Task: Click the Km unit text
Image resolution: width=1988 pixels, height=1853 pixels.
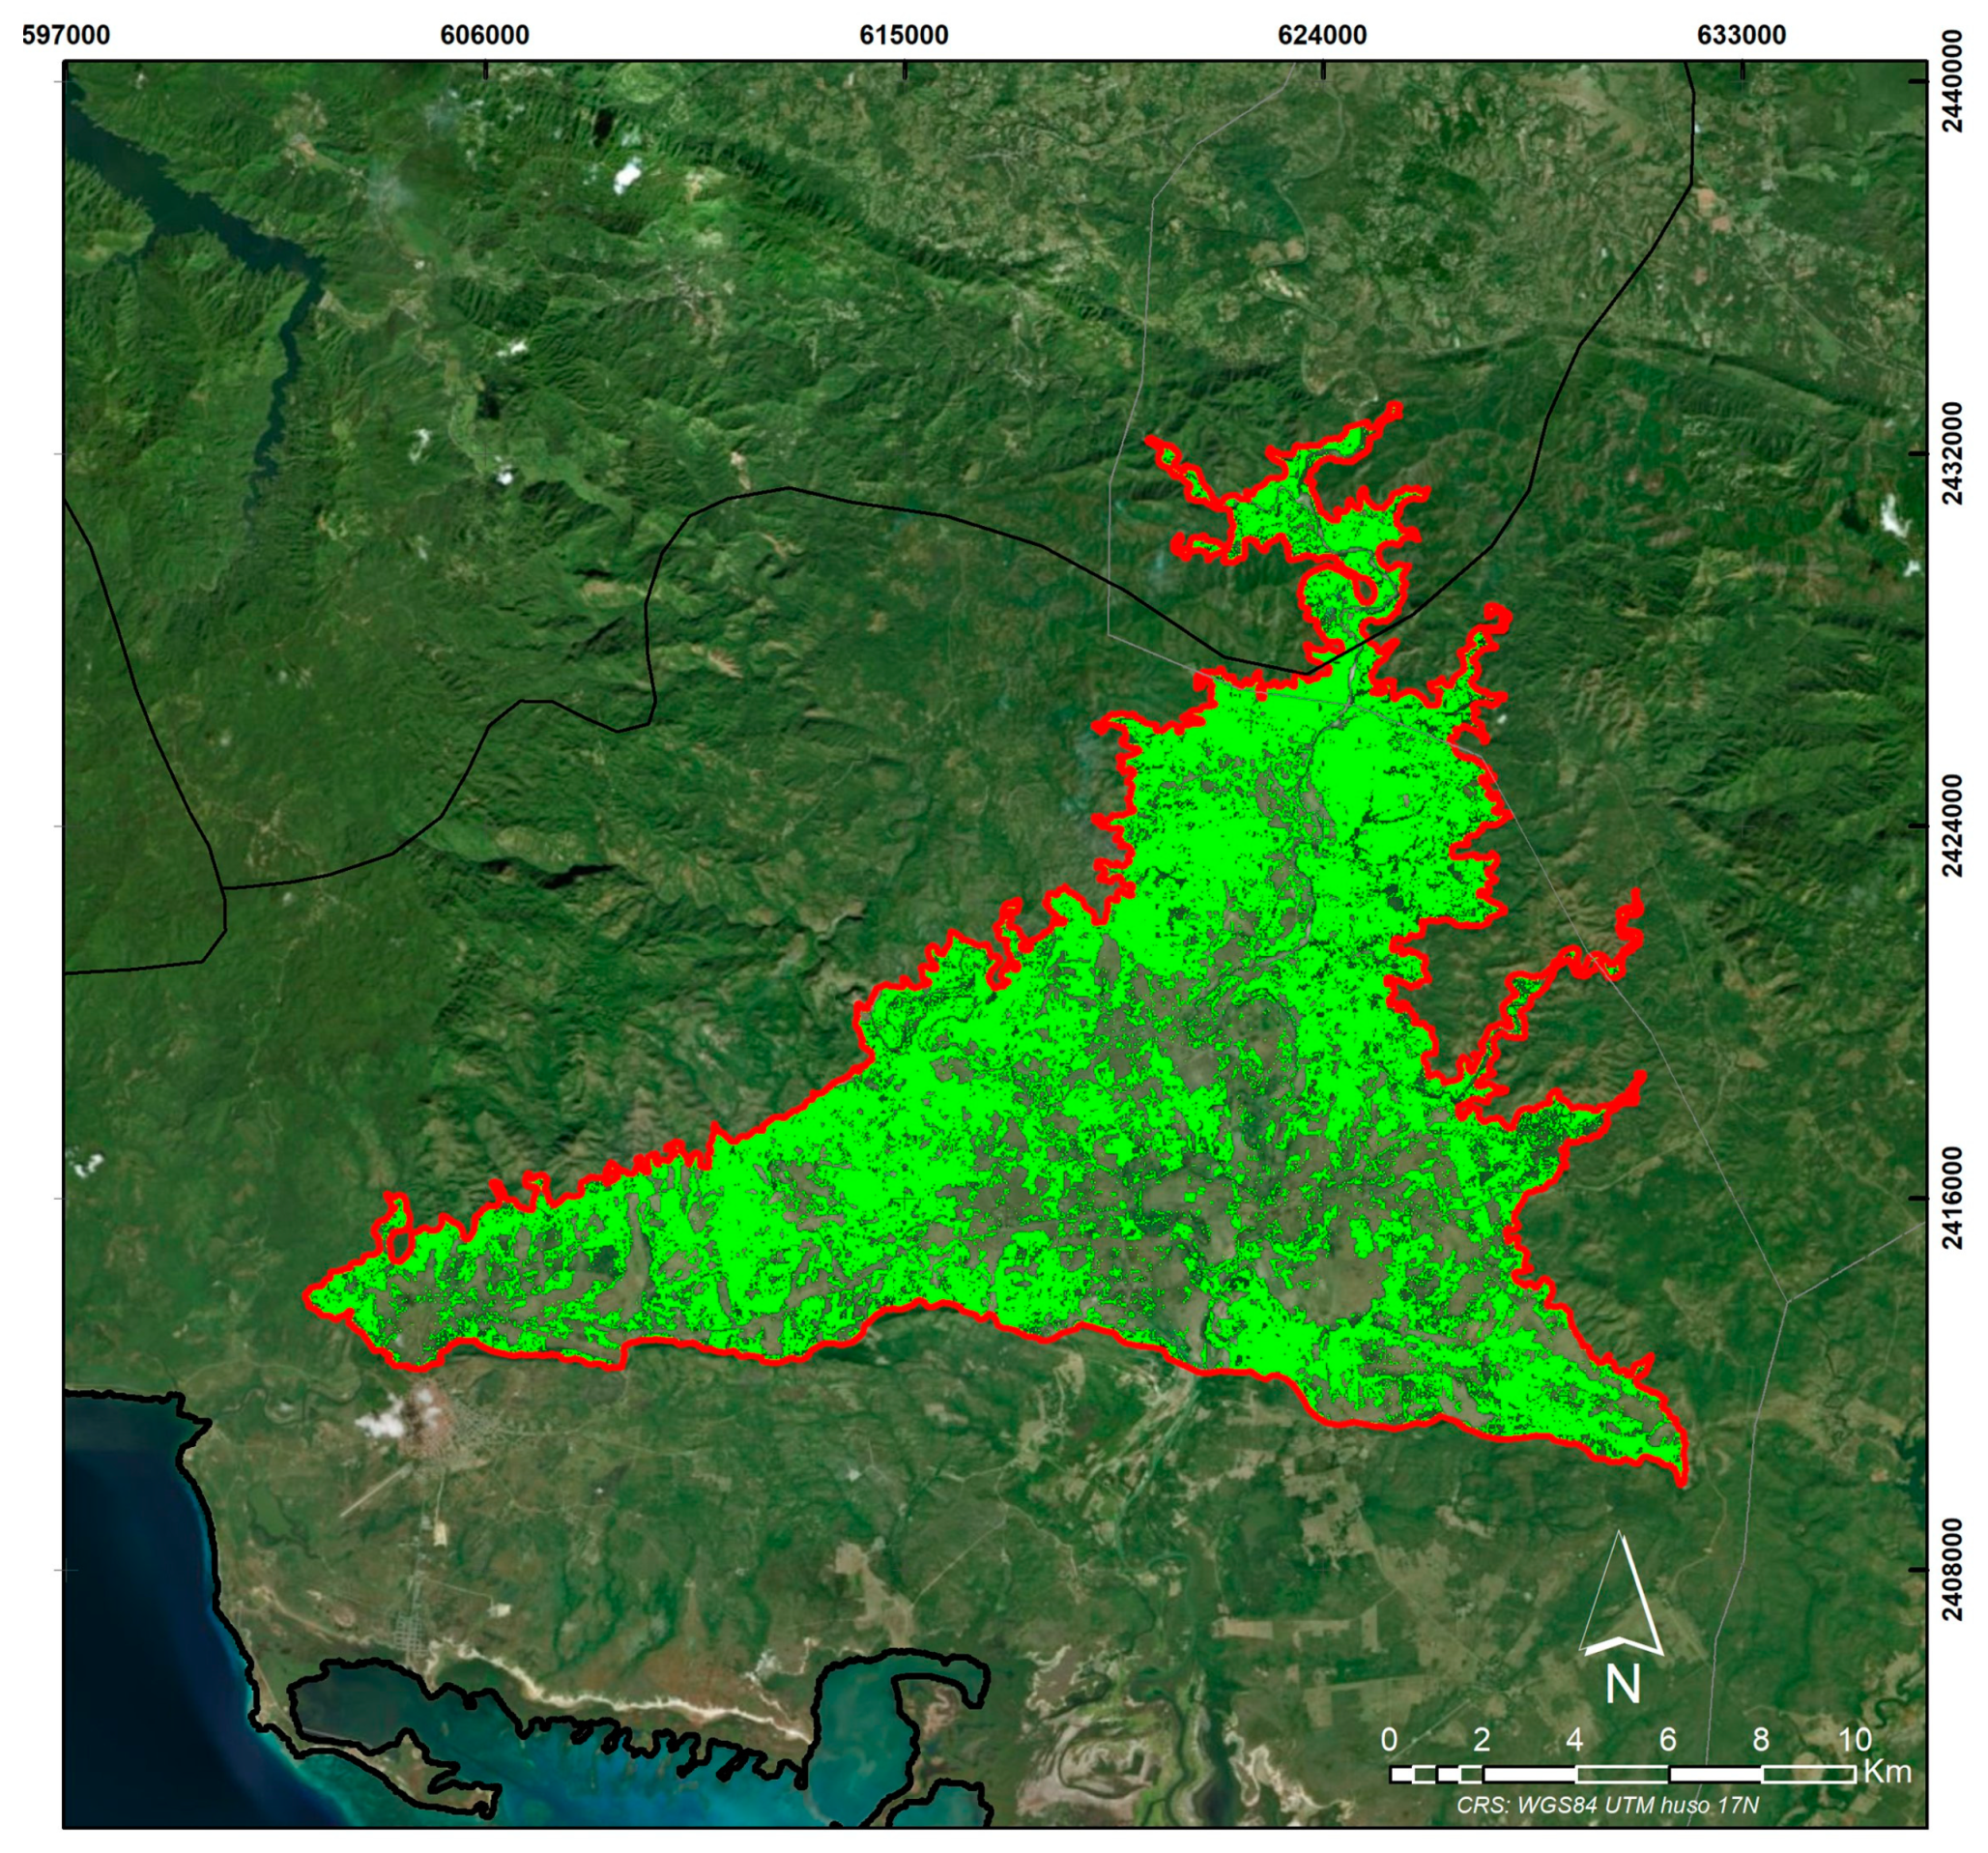Action: tap(1888, 1772)
